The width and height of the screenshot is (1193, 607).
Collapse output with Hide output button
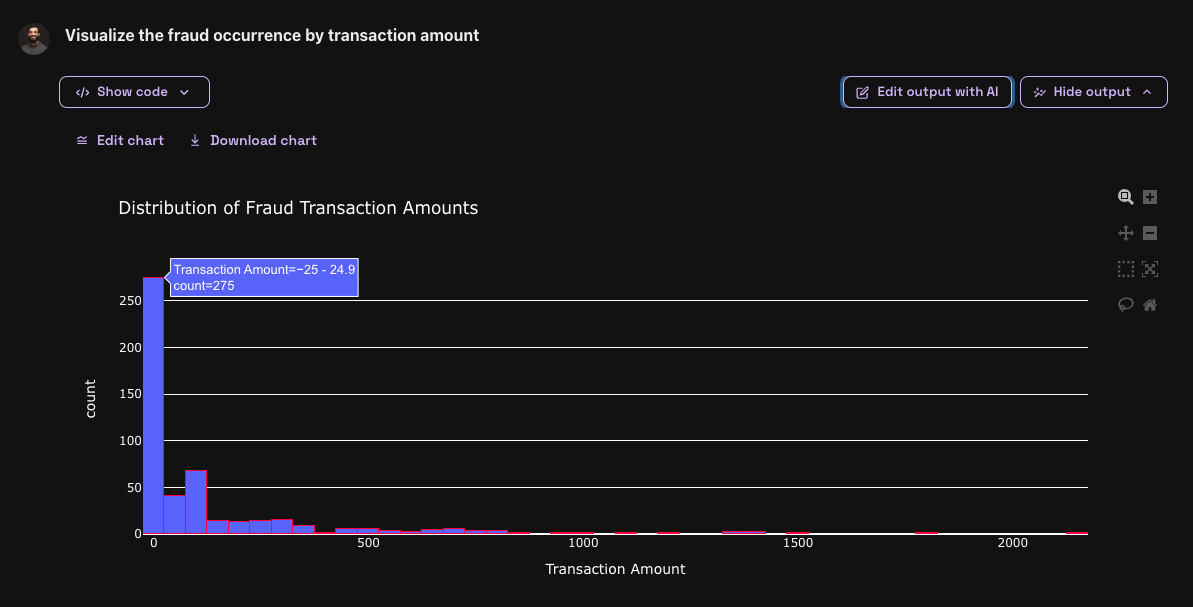1093,92
